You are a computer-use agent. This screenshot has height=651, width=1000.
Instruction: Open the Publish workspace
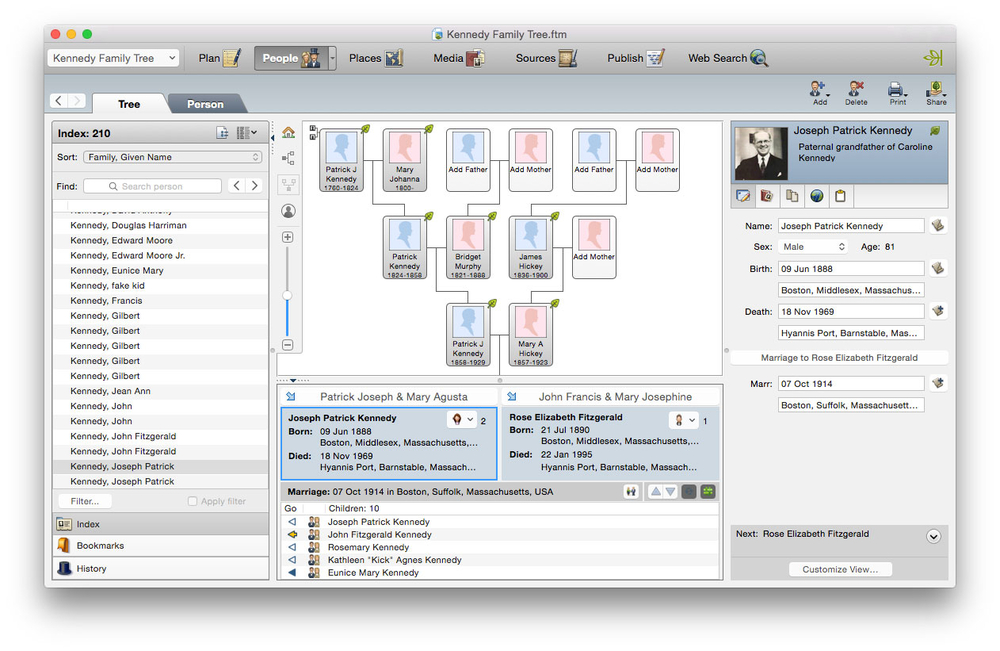(635, 58)
